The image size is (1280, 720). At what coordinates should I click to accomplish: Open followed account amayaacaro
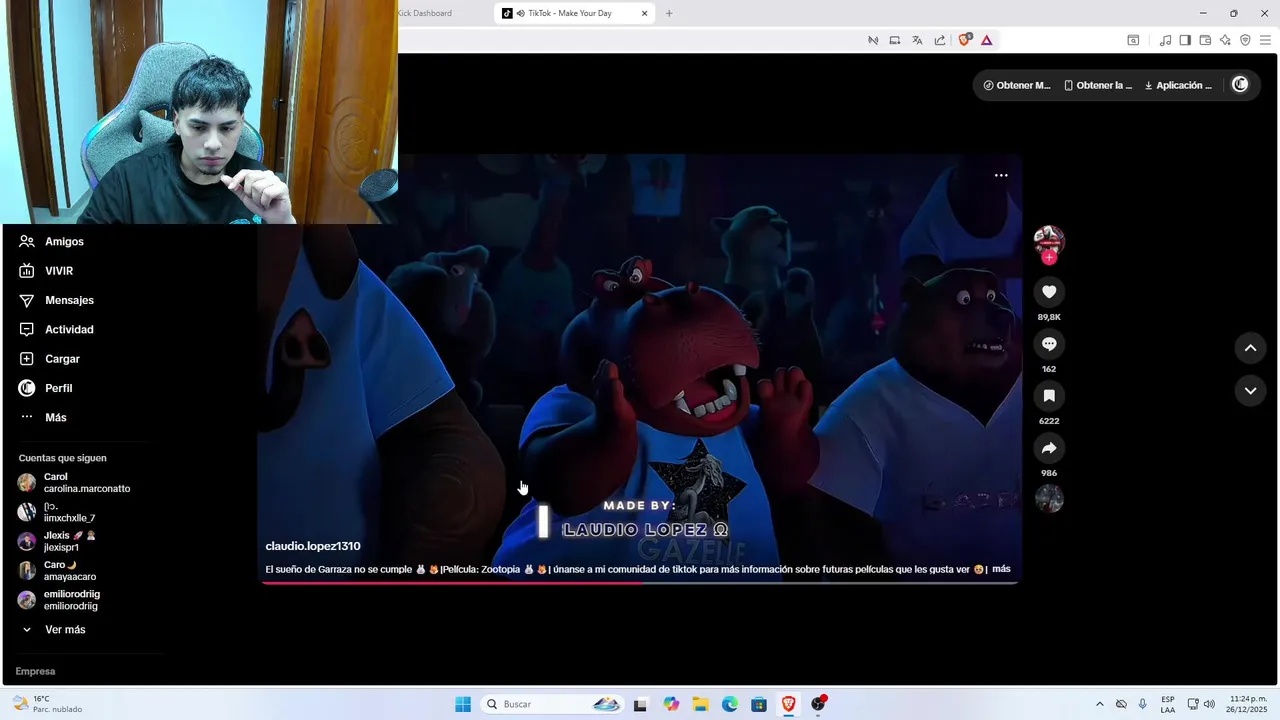[58, 571]
